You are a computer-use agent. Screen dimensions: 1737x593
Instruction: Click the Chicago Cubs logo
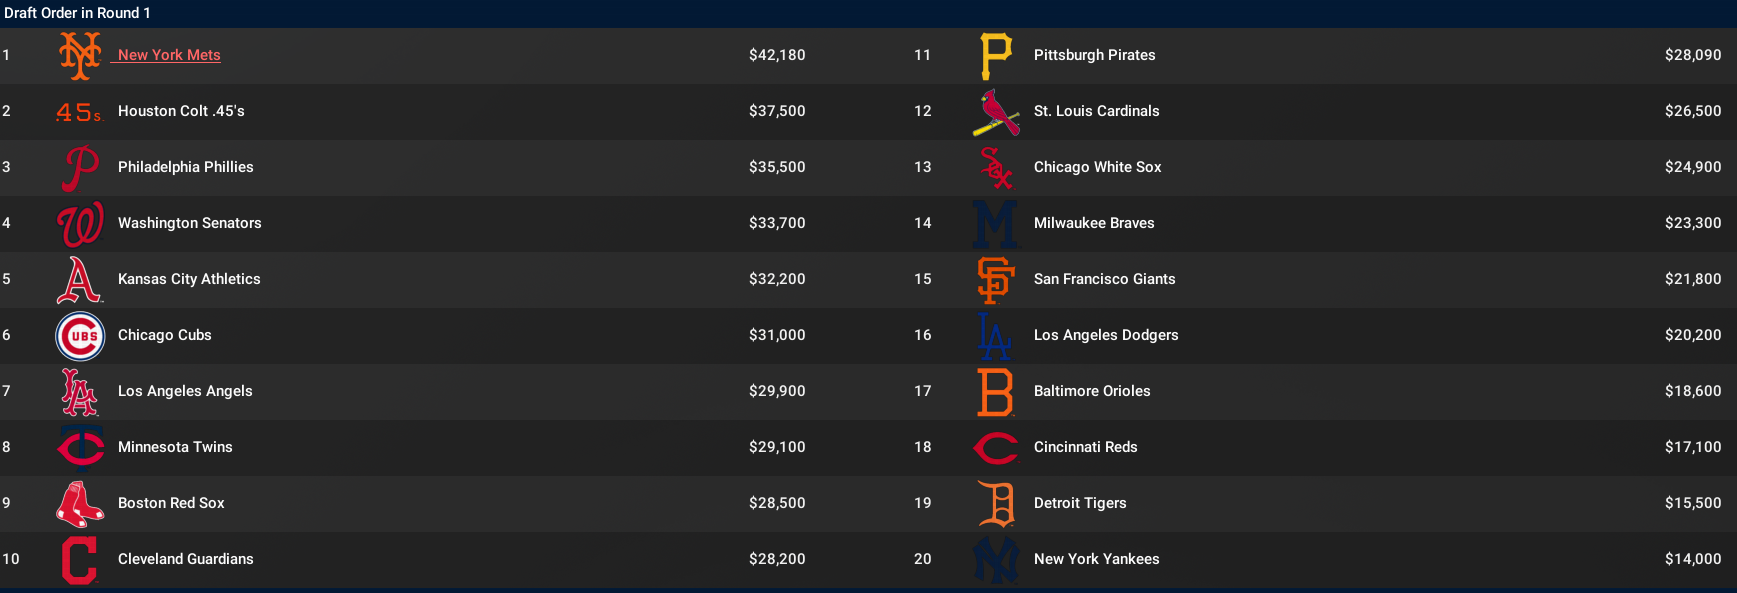click(80, 336)
